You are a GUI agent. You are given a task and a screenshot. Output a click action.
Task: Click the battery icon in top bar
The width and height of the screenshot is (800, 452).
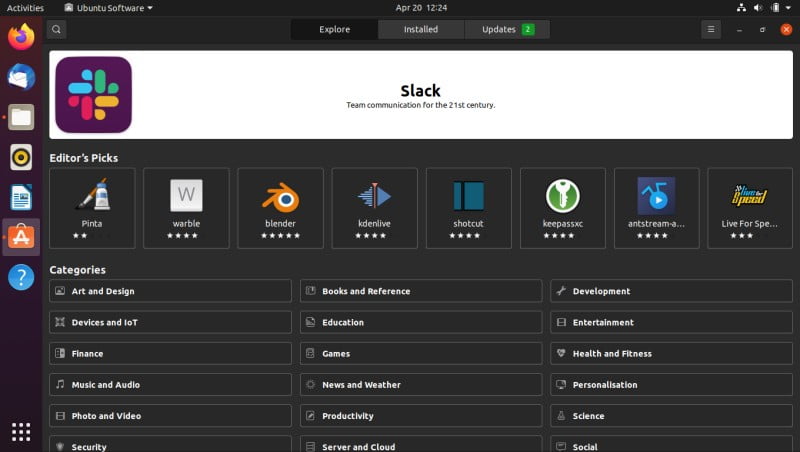click(x=775, y=8)
